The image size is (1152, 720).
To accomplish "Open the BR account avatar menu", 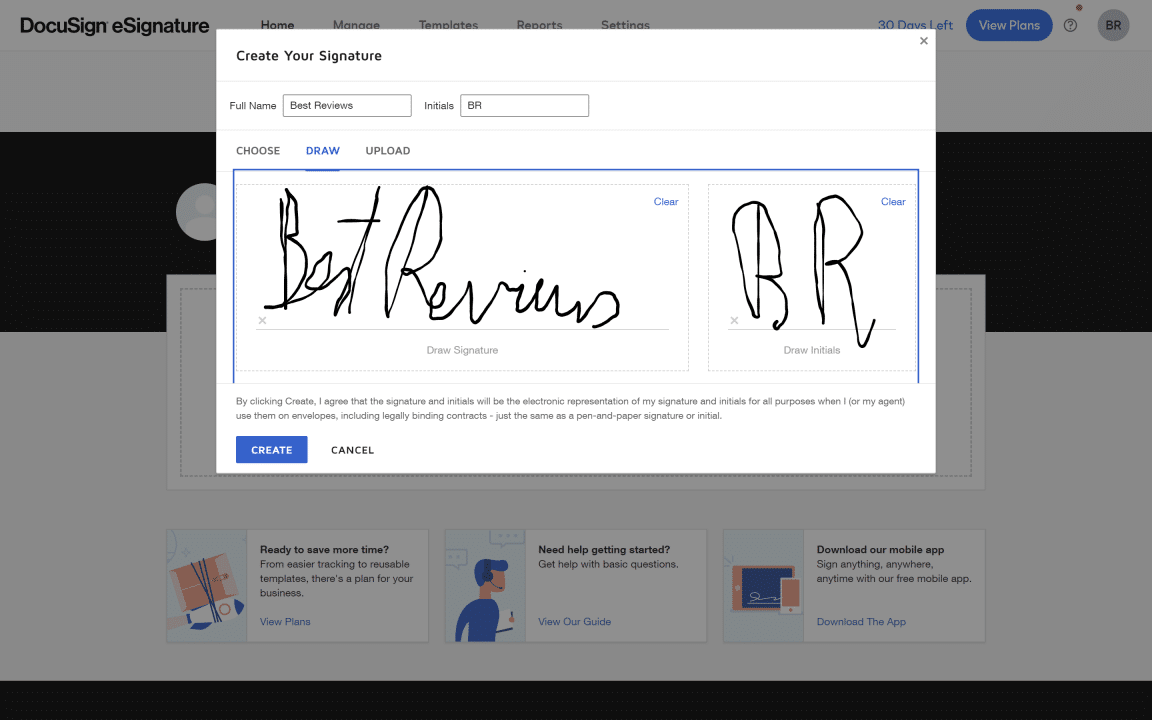I will (x=1113, y=25).
